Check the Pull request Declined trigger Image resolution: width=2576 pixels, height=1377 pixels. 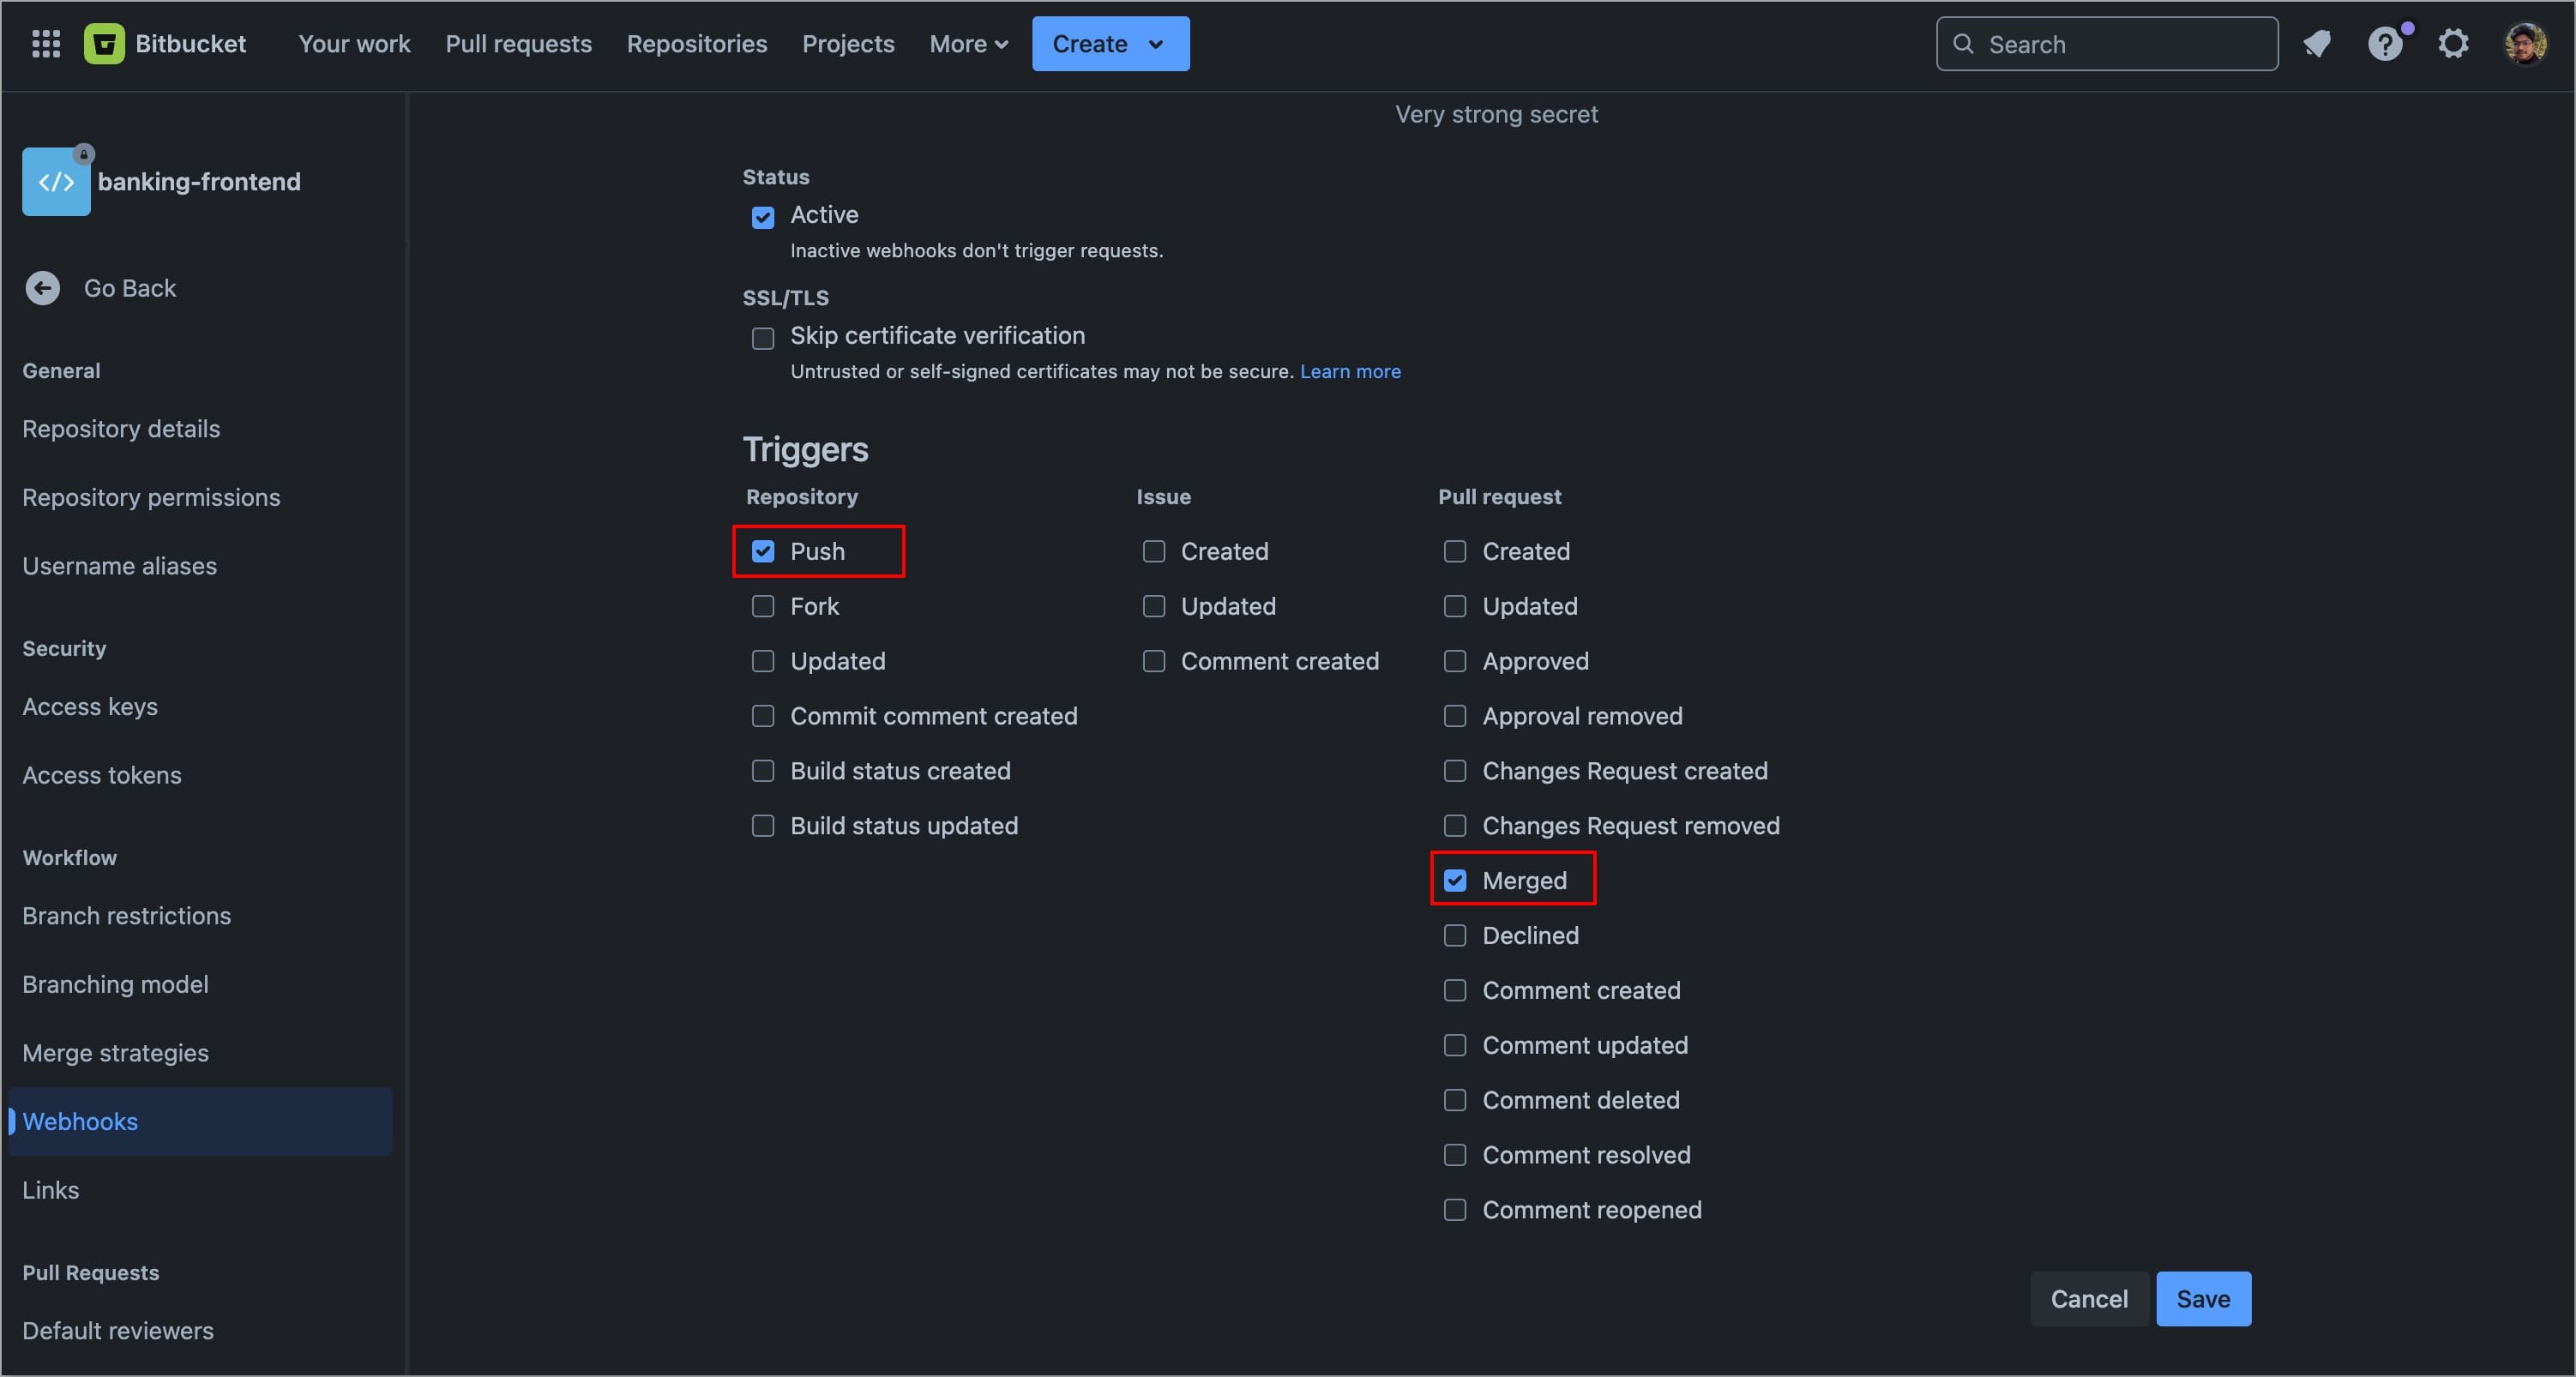coord(1455,936)
